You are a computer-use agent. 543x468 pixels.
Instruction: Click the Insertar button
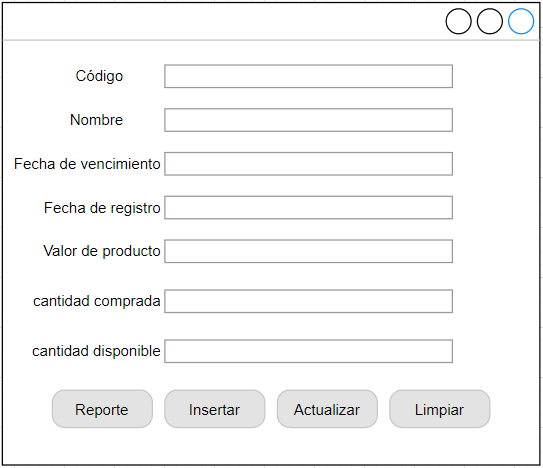click(215, 409)
